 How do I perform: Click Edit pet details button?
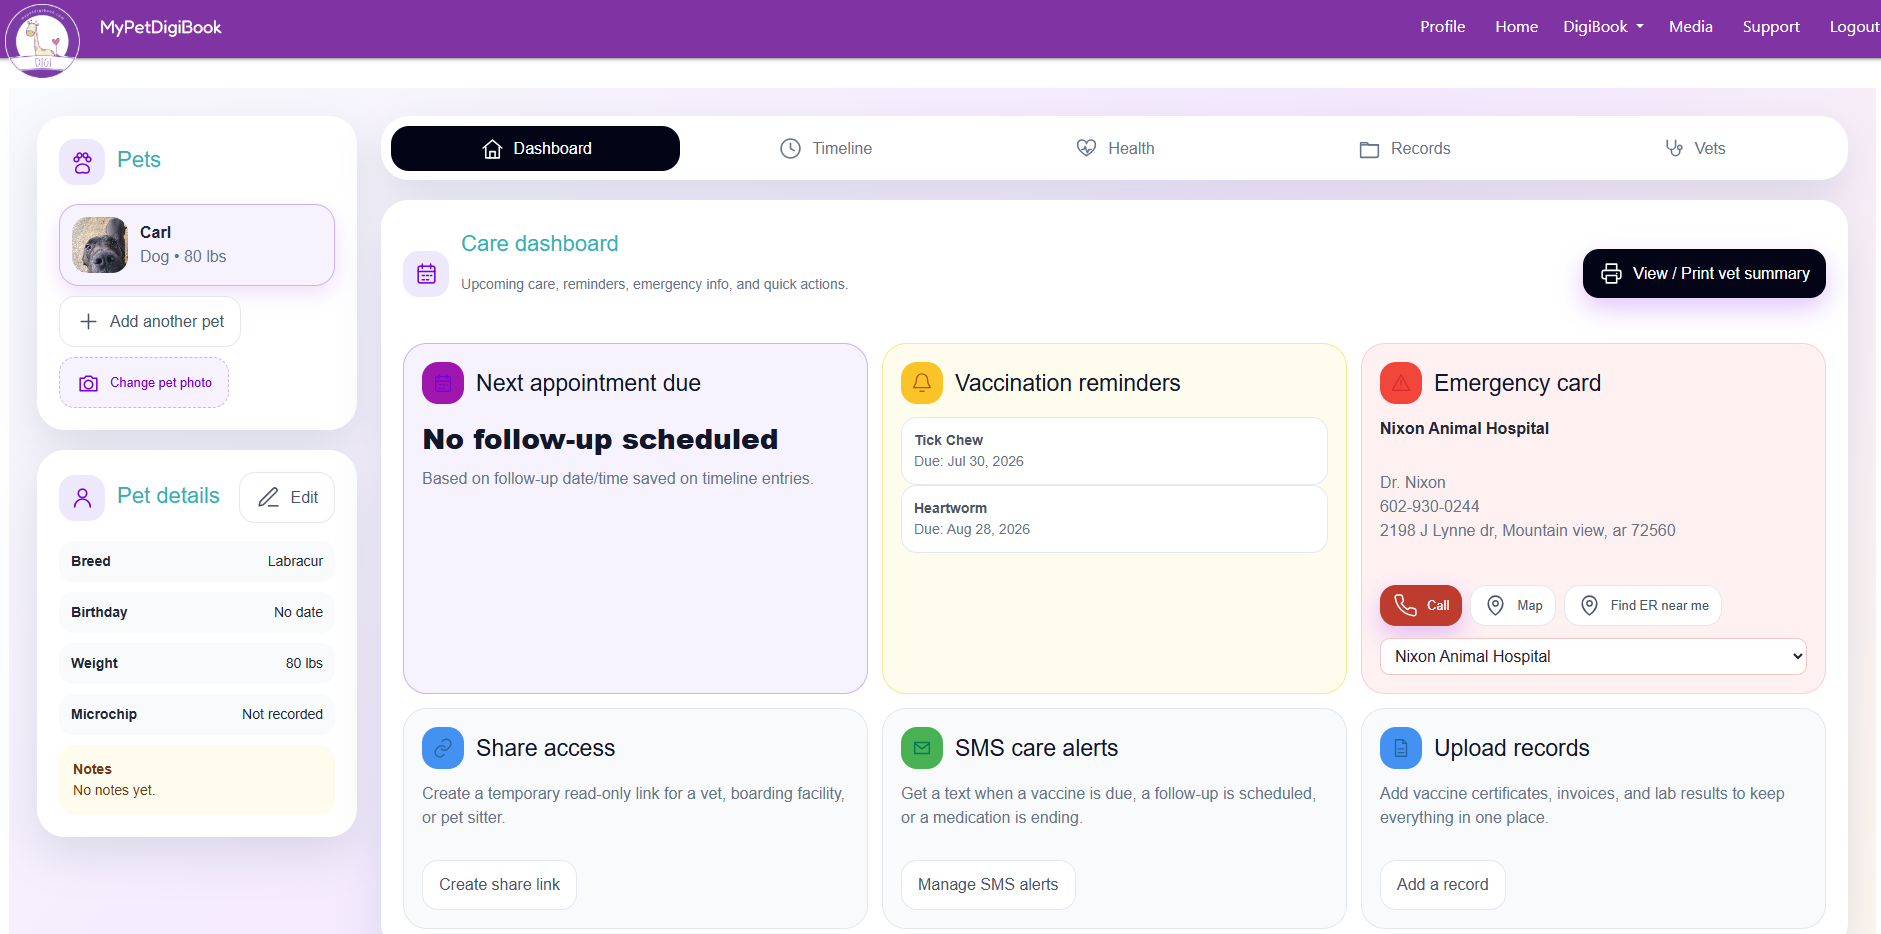[287, 497]
